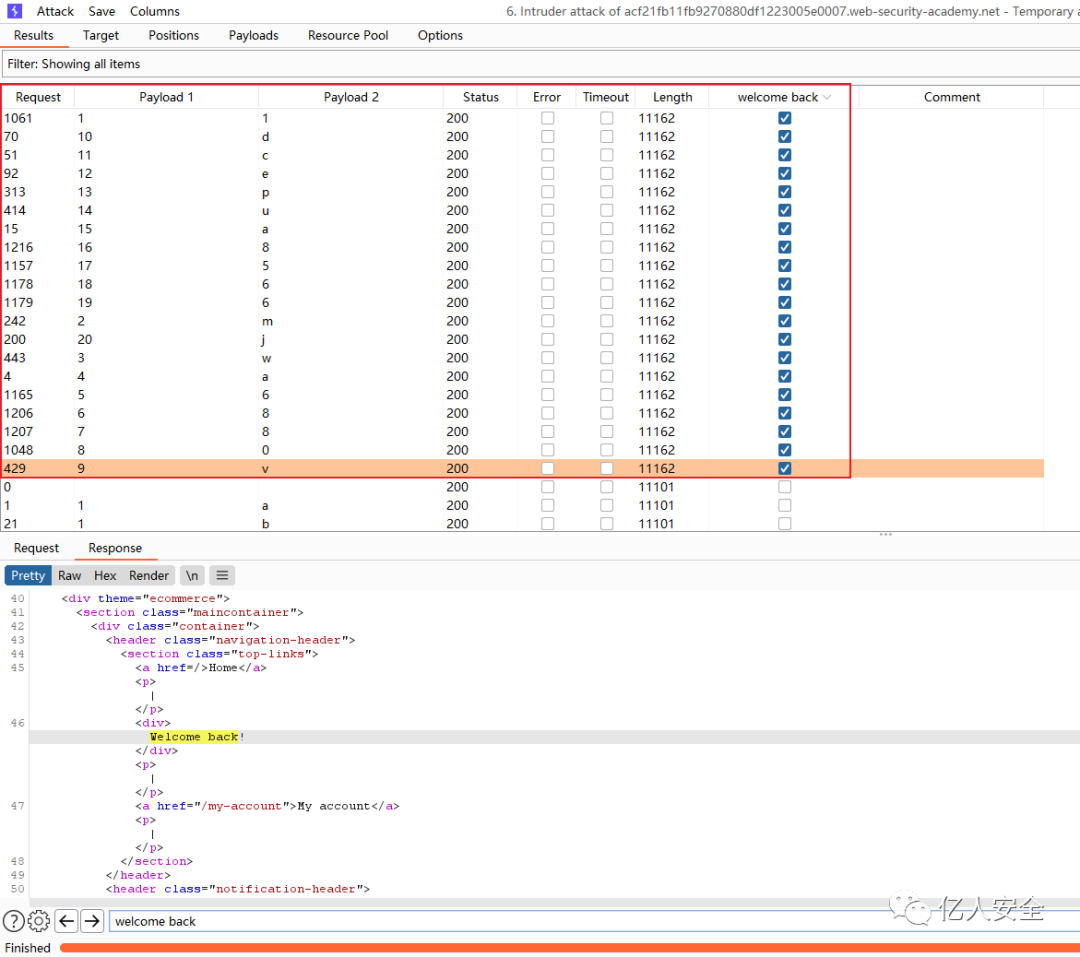Sort by the Payload 1 column header

pos(166,97)
